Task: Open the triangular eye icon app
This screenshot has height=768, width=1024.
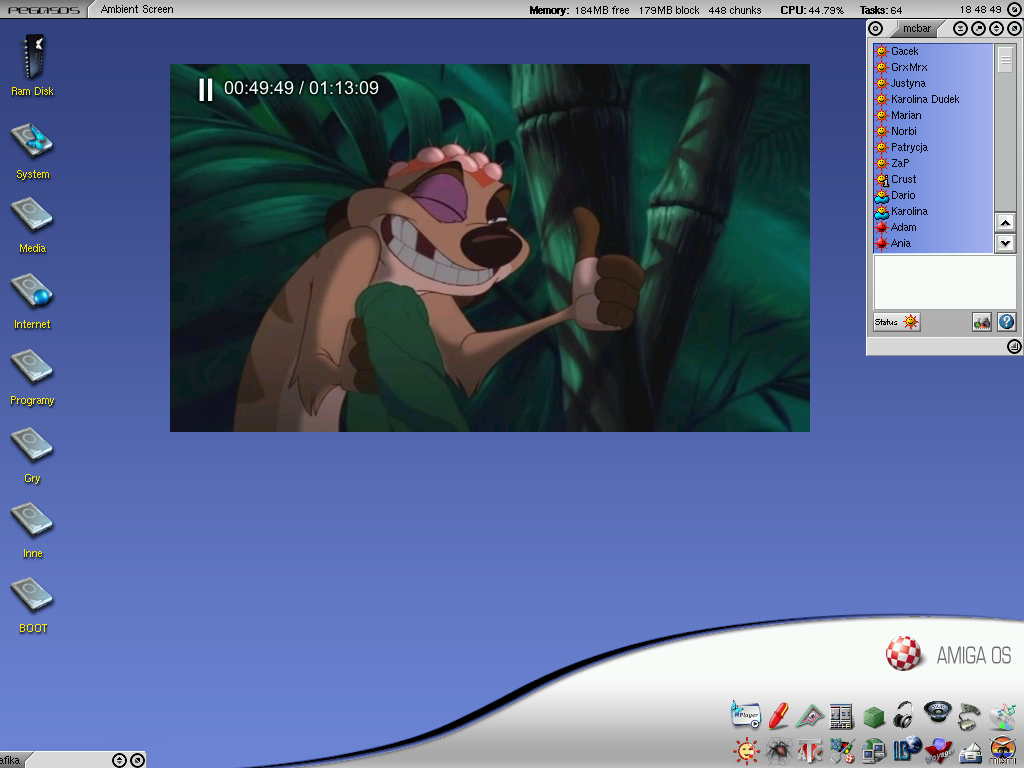Action: (810, 716)
